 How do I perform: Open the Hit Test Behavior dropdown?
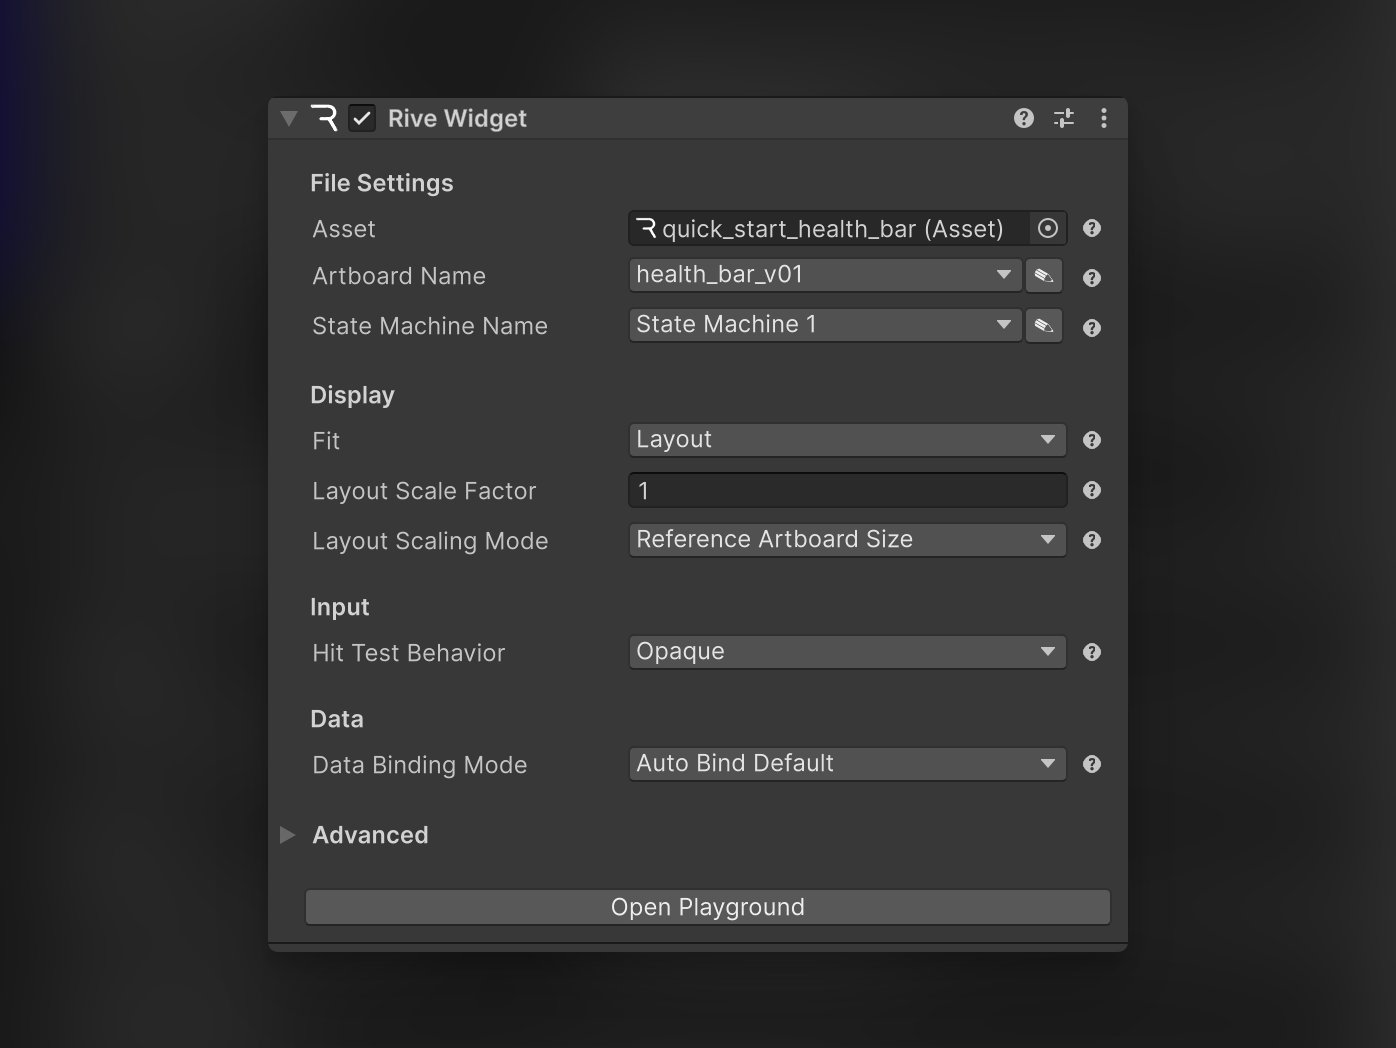click(x=847, y=652)
